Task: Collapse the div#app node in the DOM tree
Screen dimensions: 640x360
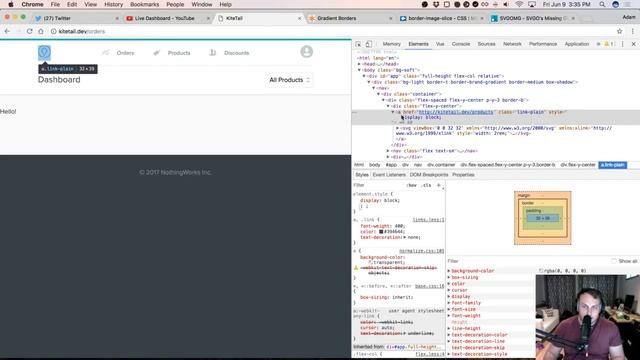Action: (x=364, y=76)
